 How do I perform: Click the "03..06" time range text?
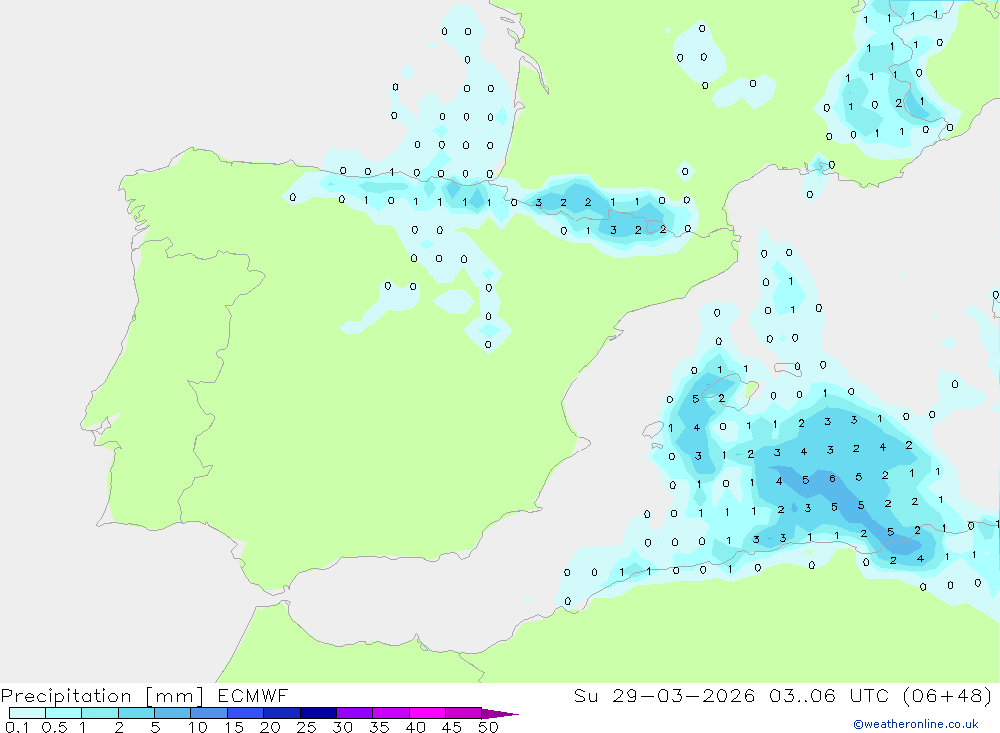click(802, 695)
